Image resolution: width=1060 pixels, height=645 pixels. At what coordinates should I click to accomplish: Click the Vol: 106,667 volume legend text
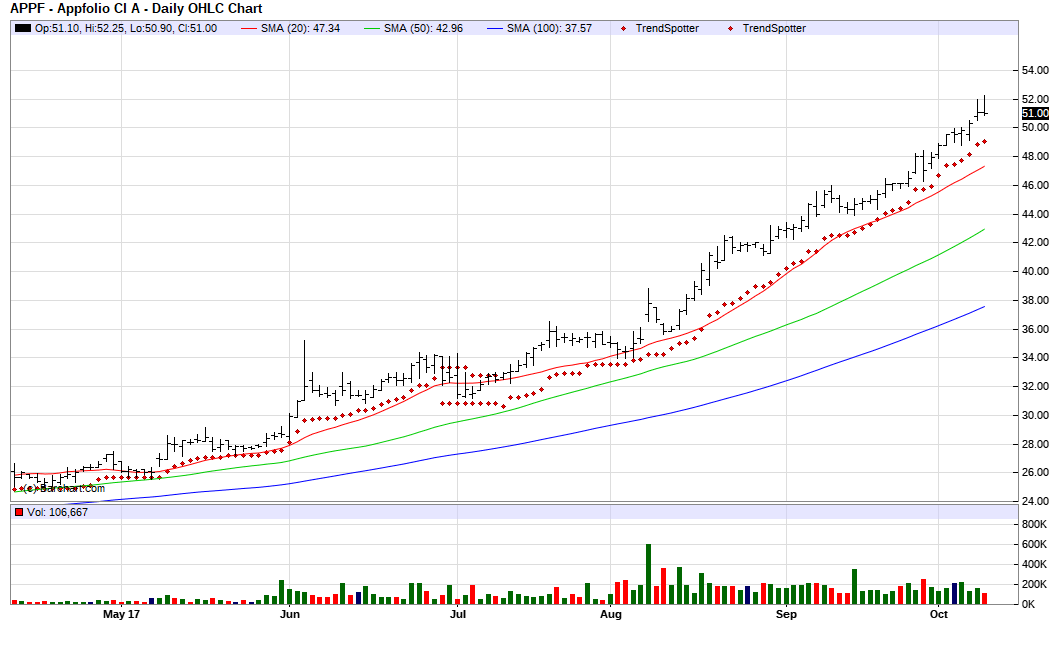pyautogui.click(x=57, y=512)
